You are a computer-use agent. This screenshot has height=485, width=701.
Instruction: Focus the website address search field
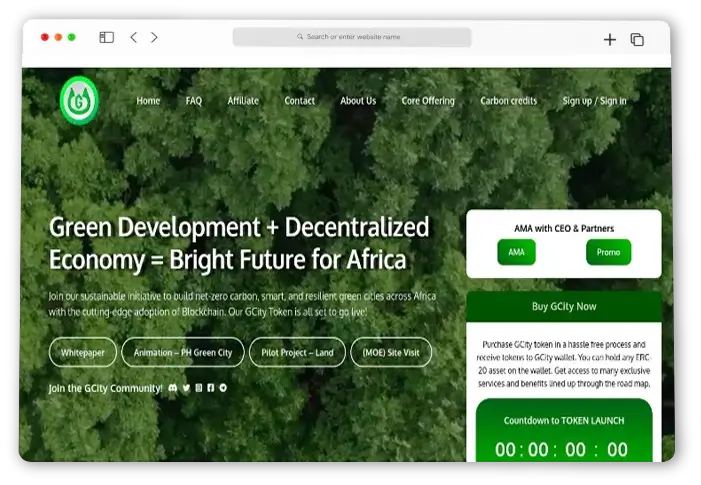pos(352,37)
